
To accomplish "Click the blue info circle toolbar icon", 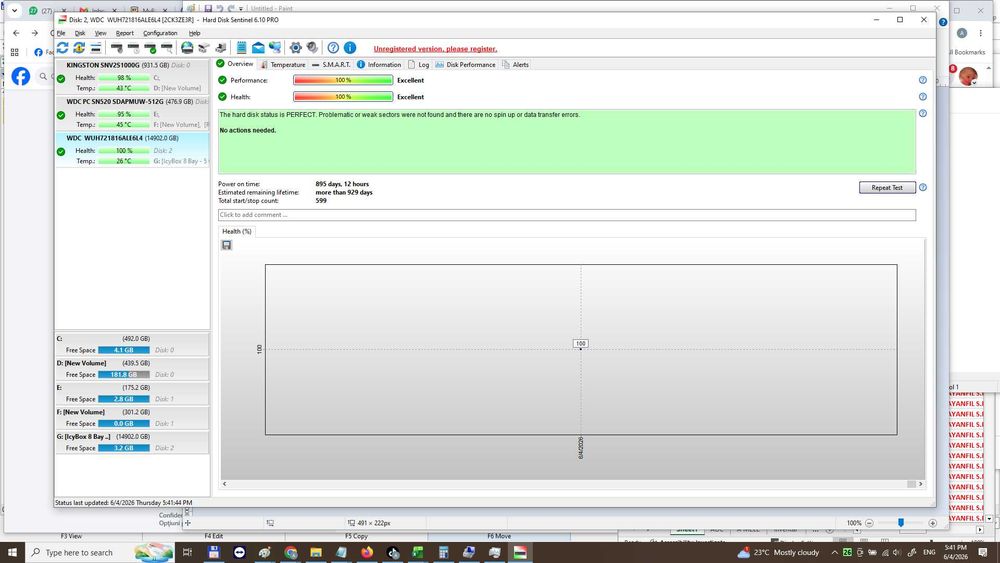I will pos(350,48).
